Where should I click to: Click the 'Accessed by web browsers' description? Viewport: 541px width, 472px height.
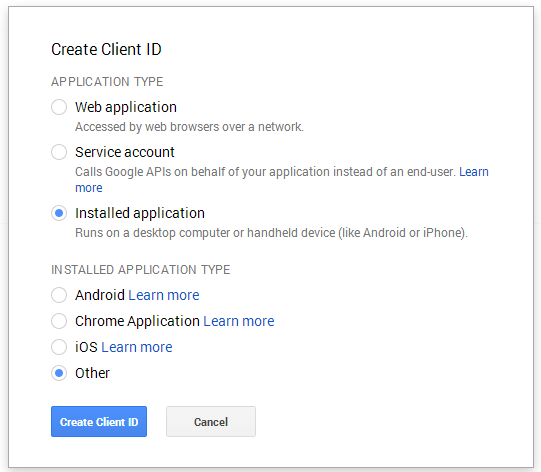pos(189,127)
